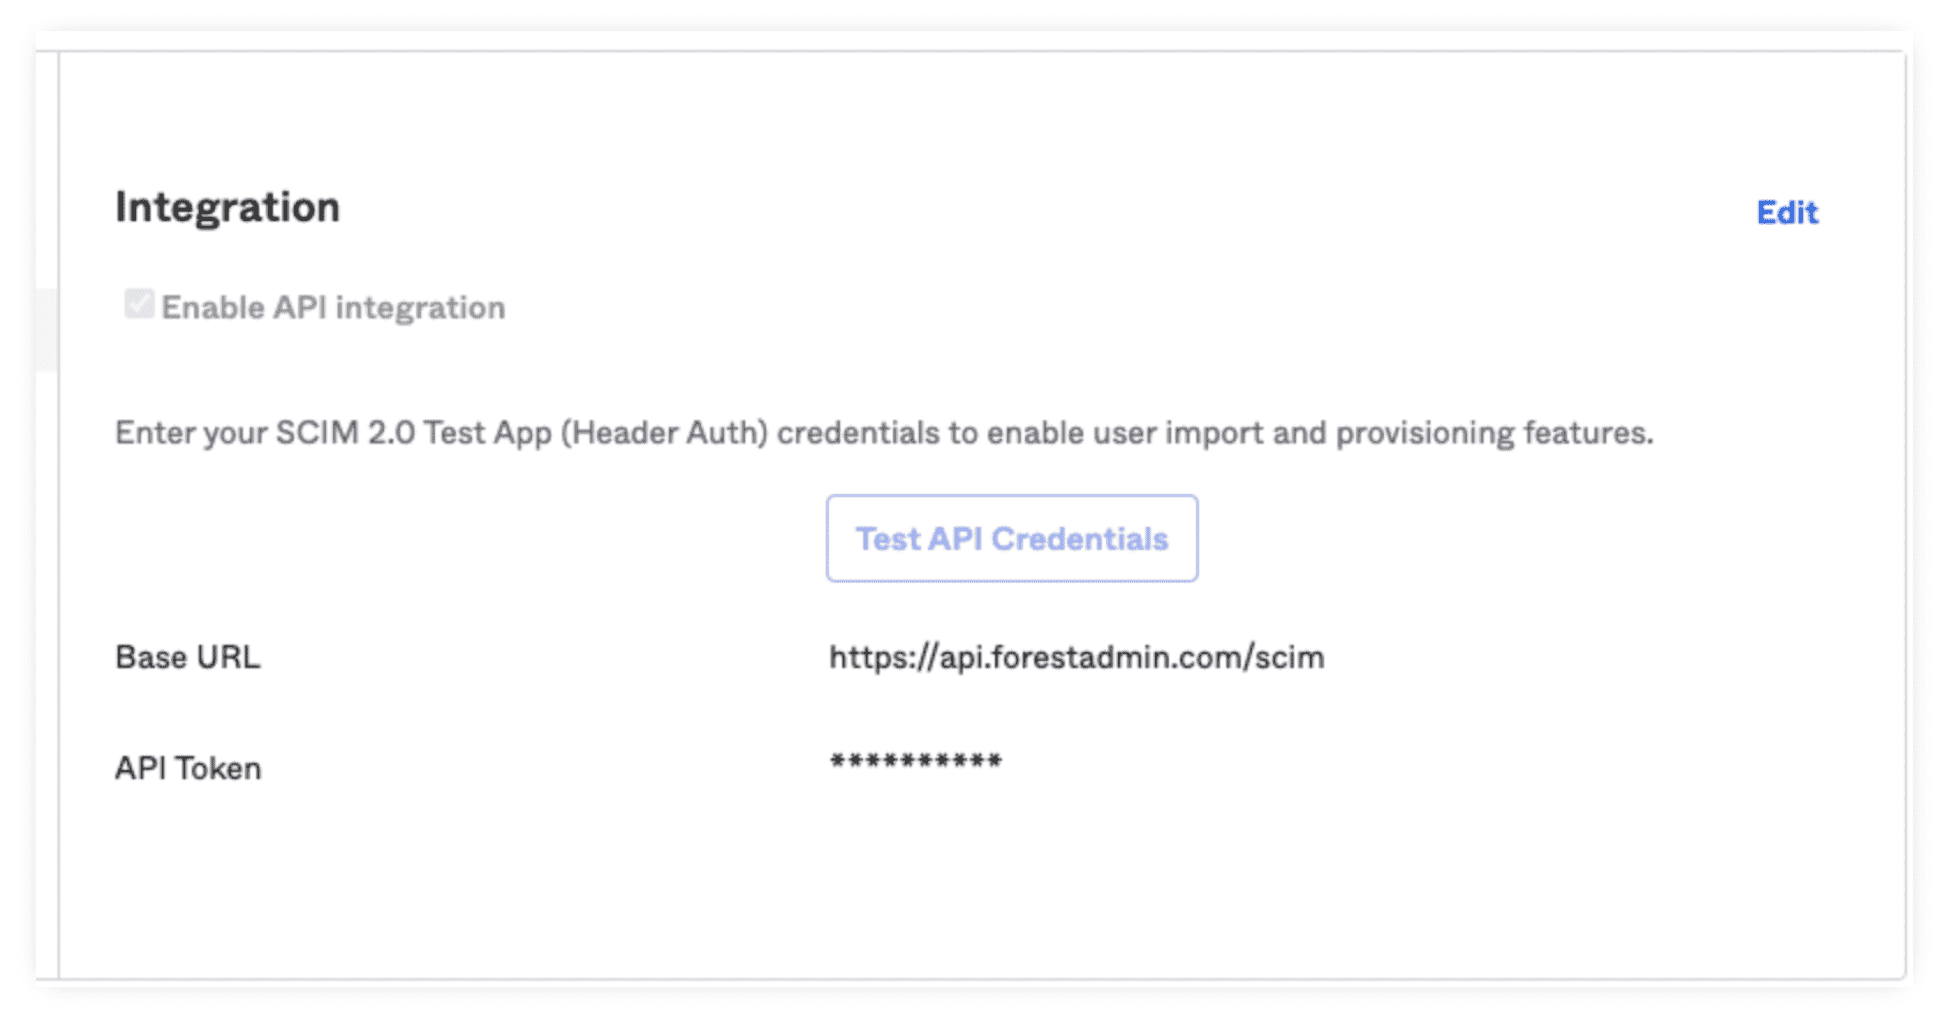
Task: Click the Test API Credentials button
Action: 1011,538
